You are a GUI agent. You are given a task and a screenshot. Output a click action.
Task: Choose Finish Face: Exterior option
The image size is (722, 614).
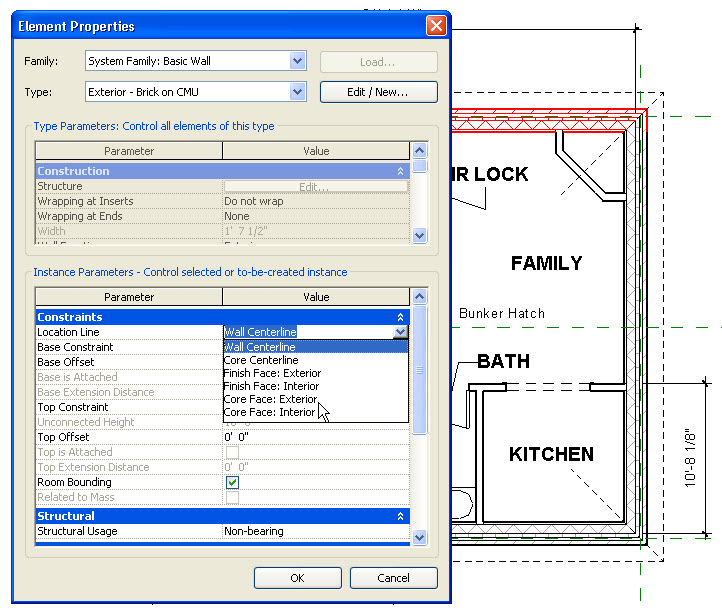(315, 373)
